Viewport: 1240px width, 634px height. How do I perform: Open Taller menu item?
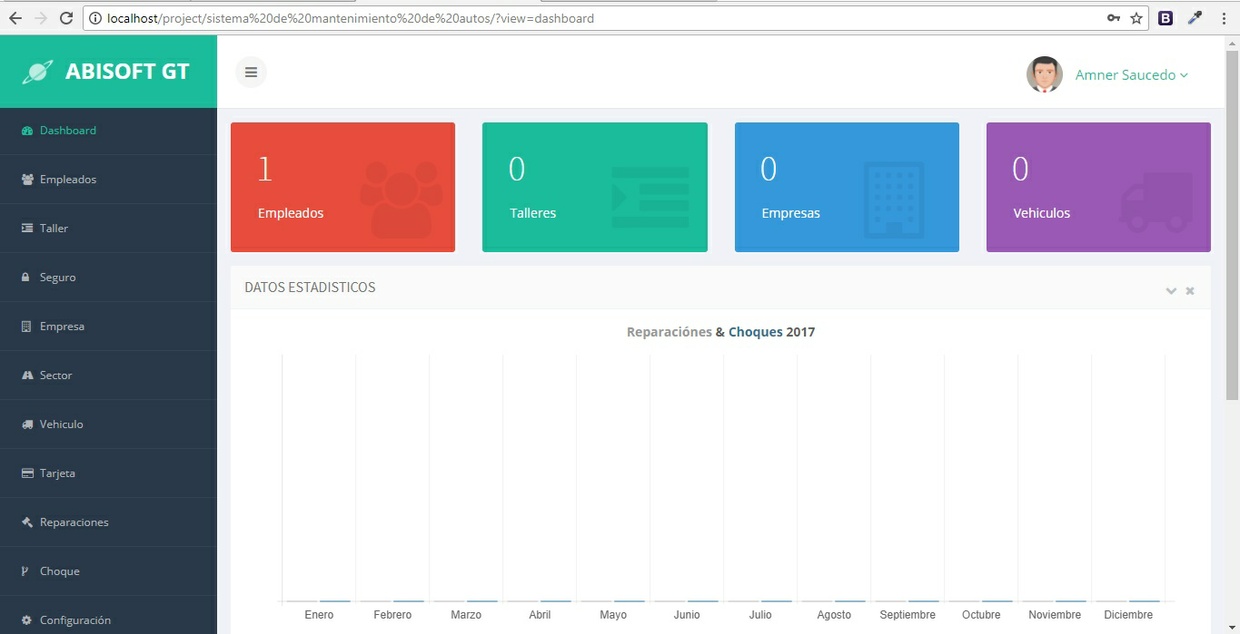(108, 229)
